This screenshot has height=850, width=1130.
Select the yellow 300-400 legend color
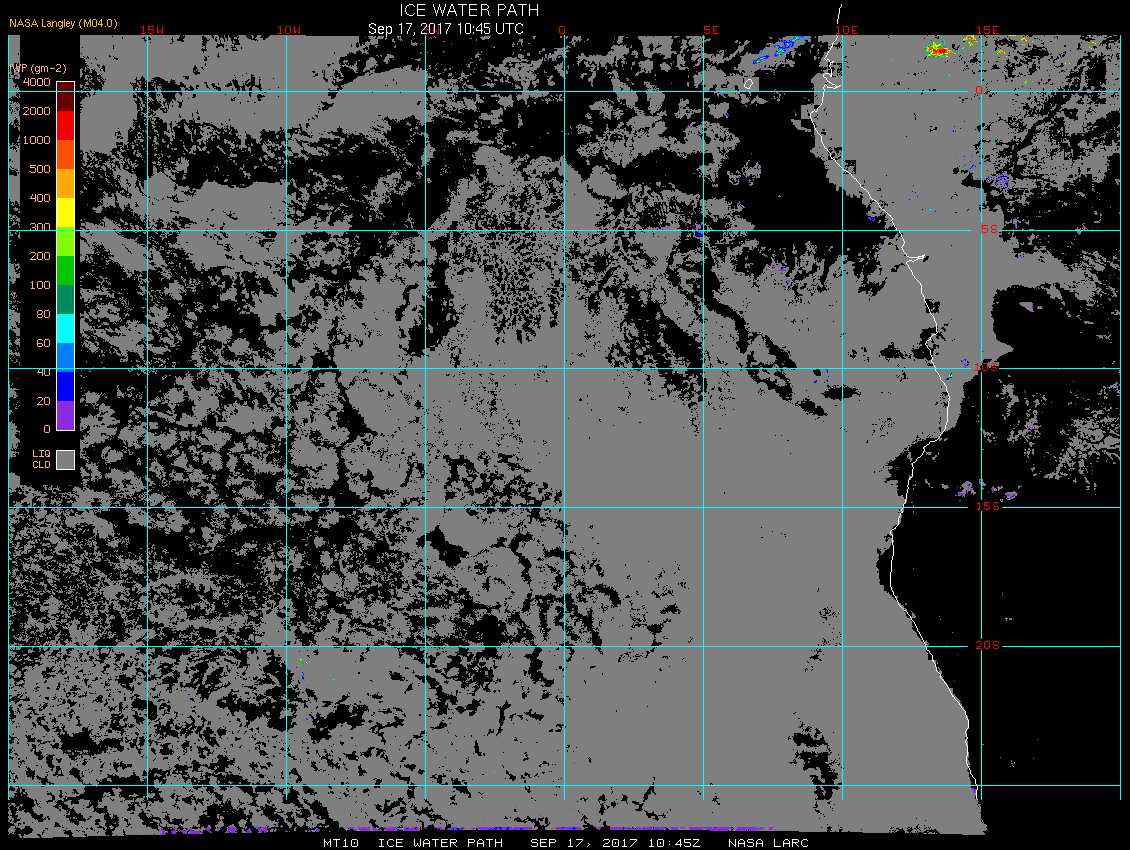pos(66,212)
